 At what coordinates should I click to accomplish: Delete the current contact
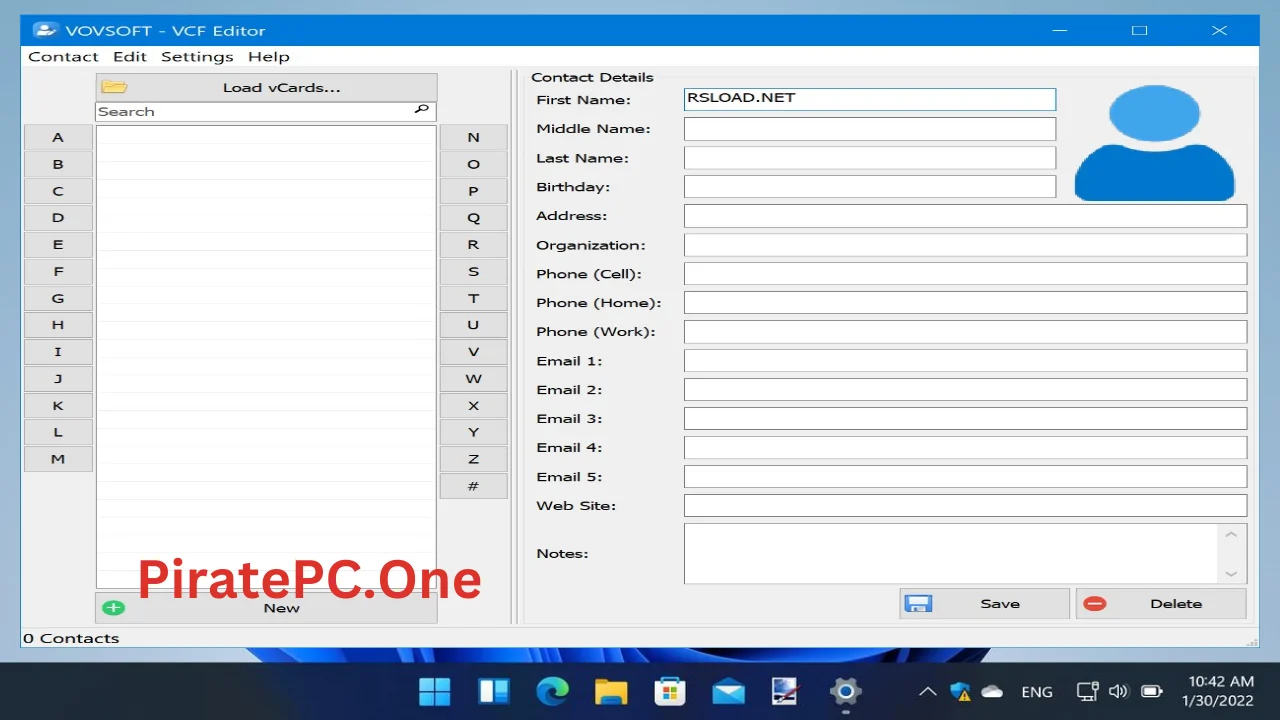pyautogui.click(x=1161, y=603)
